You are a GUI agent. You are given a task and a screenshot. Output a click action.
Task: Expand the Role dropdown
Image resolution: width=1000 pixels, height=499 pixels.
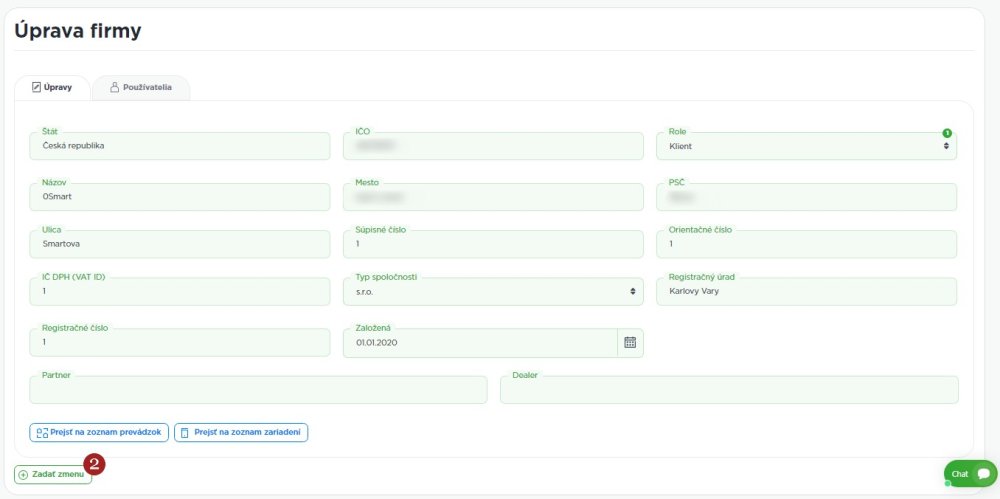pyautogui.click(x=806, y=146)
